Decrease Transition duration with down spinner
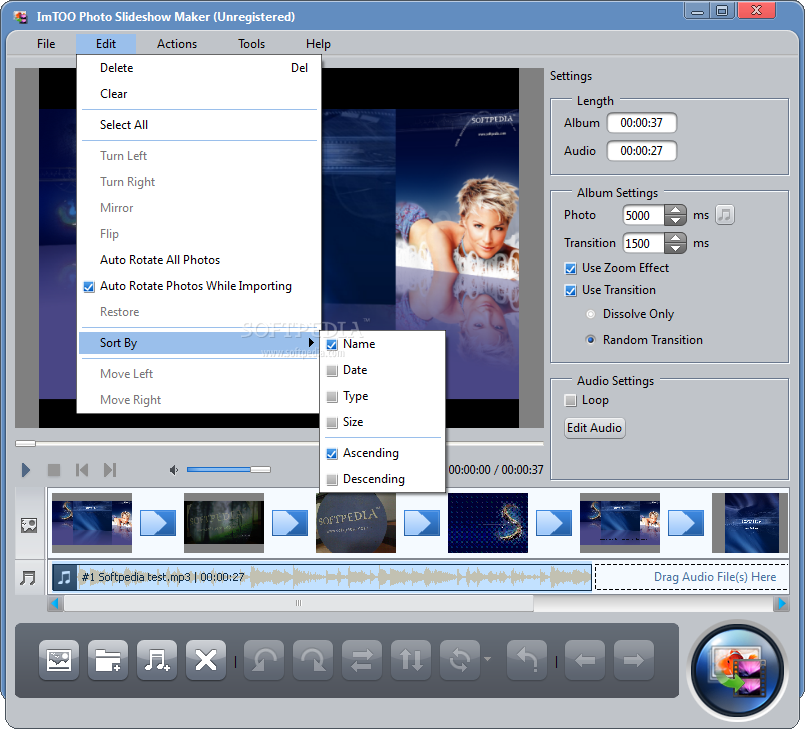 tap(675, 248)
